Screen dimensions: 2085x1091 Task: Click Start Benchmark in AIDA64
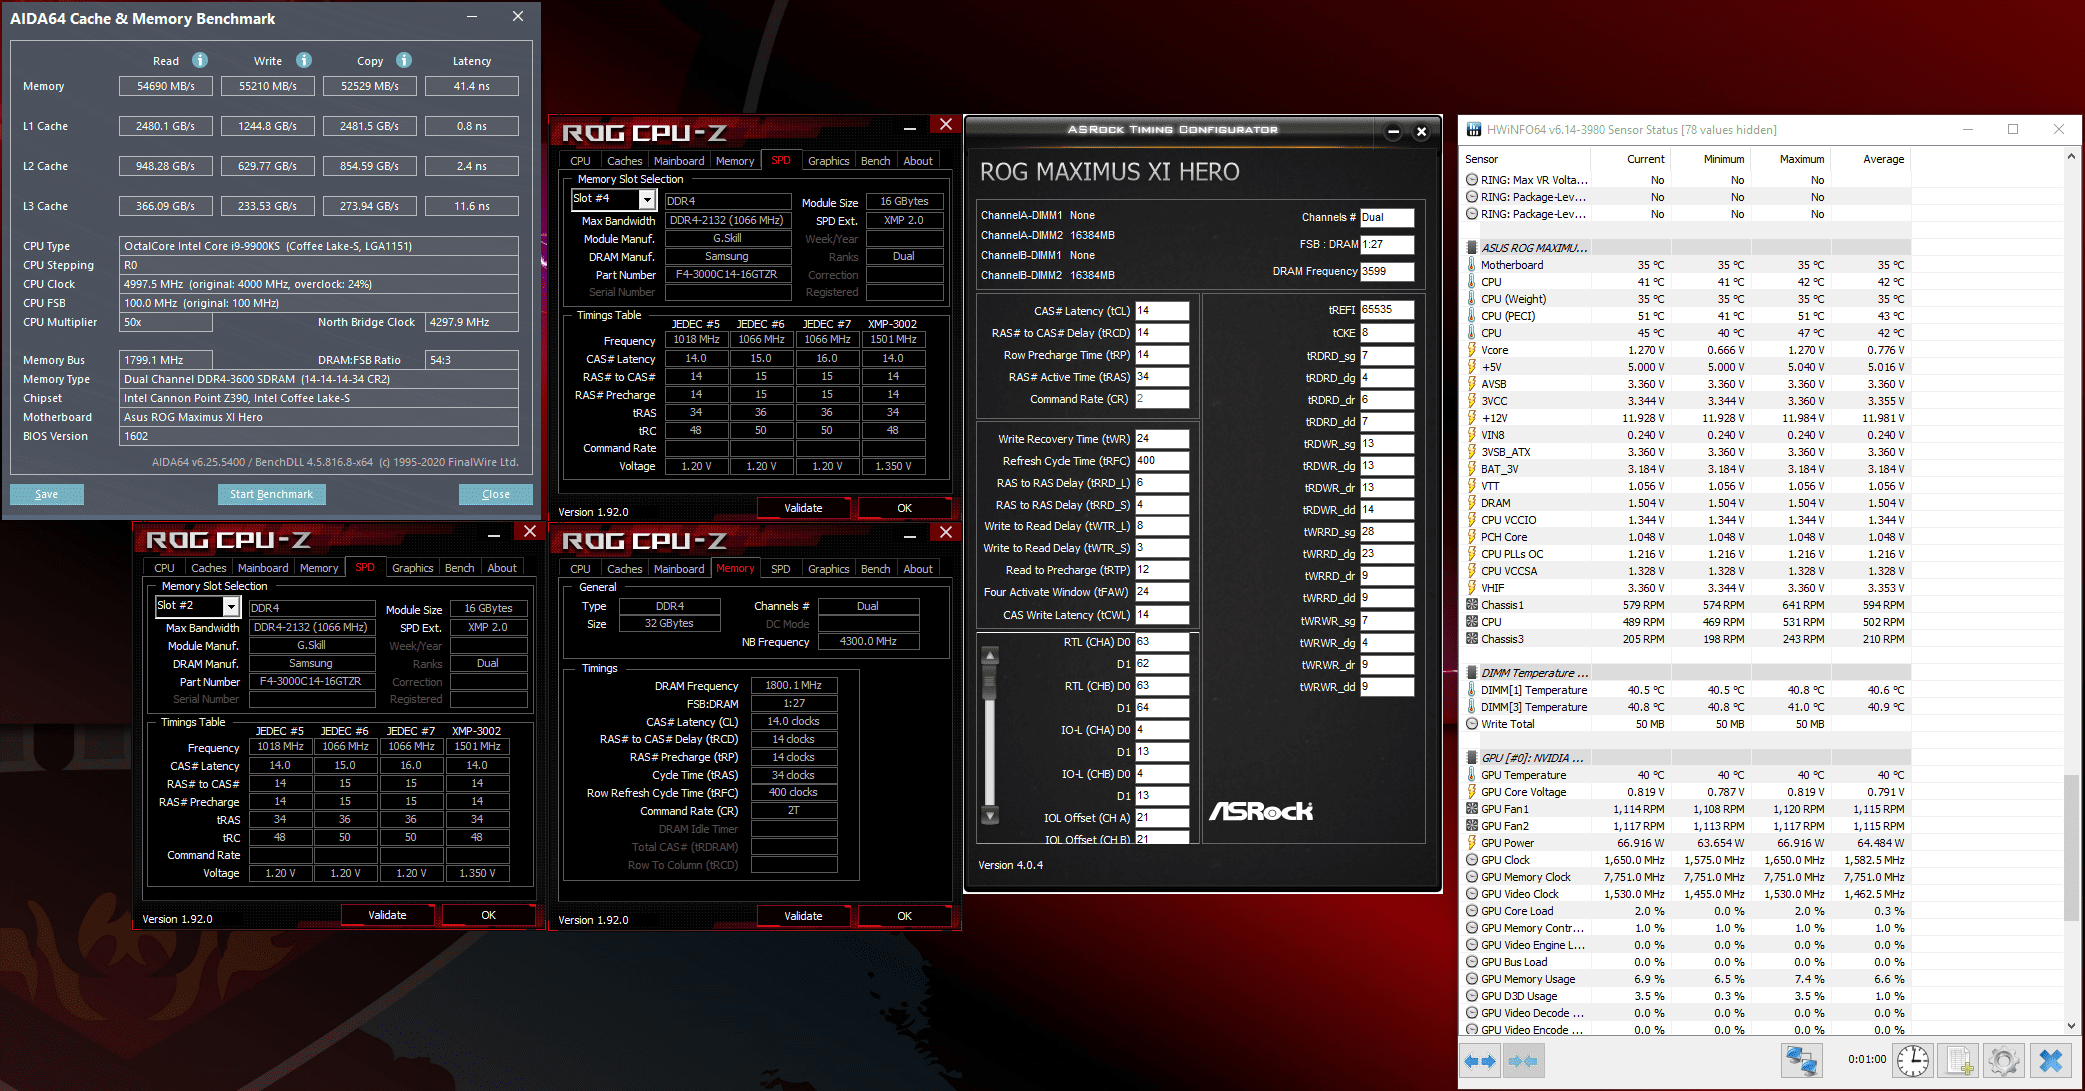point(271,494)
